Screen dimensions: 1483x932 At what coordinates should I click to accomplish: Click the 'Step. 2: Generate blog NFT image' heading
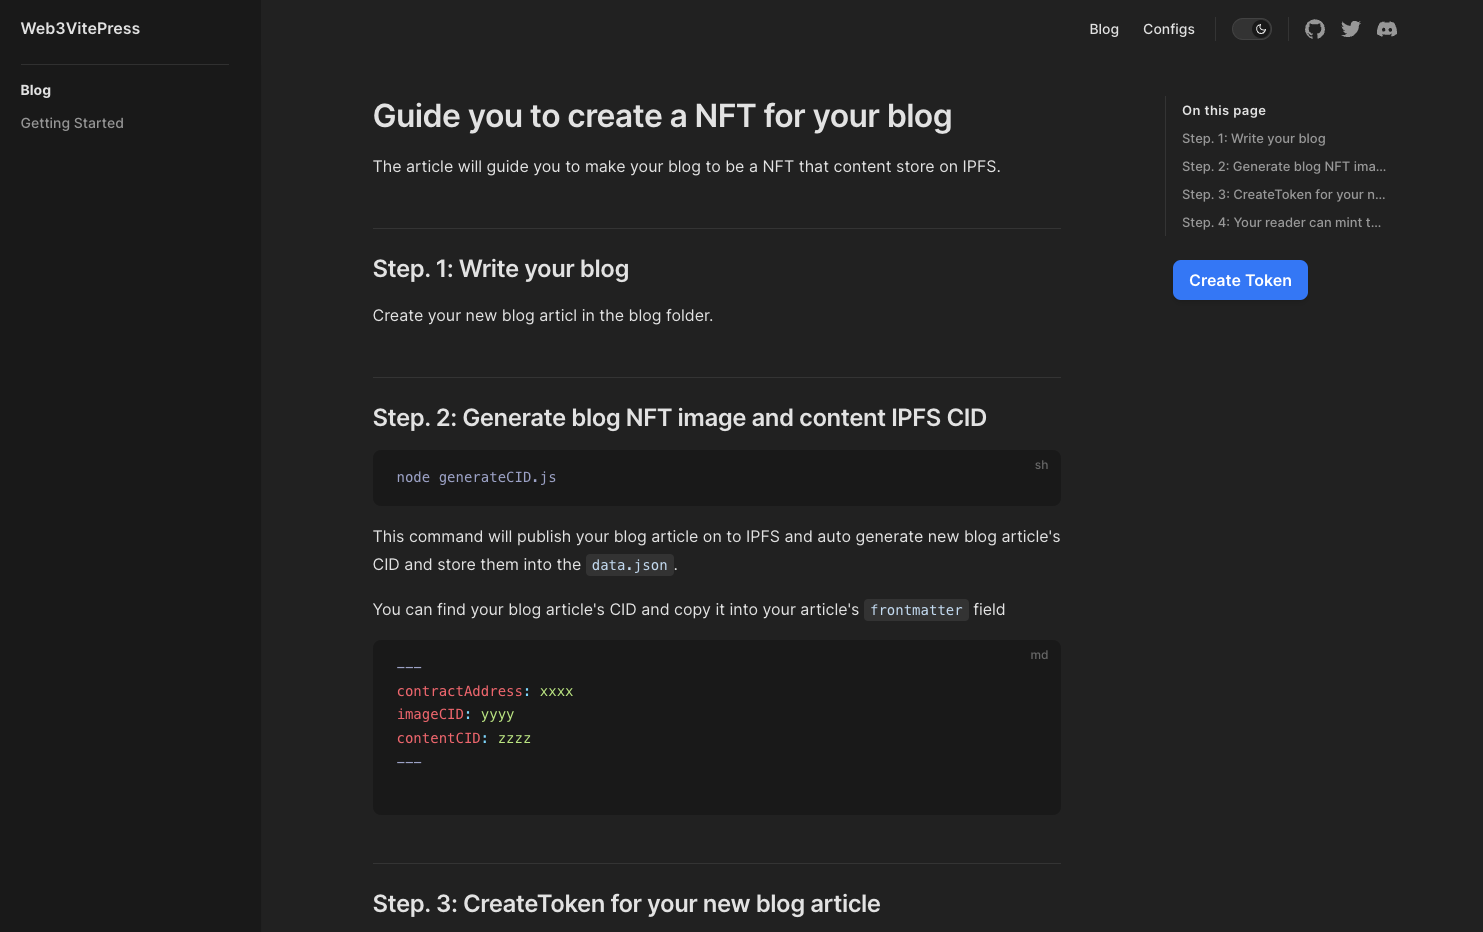coord(680,418)
